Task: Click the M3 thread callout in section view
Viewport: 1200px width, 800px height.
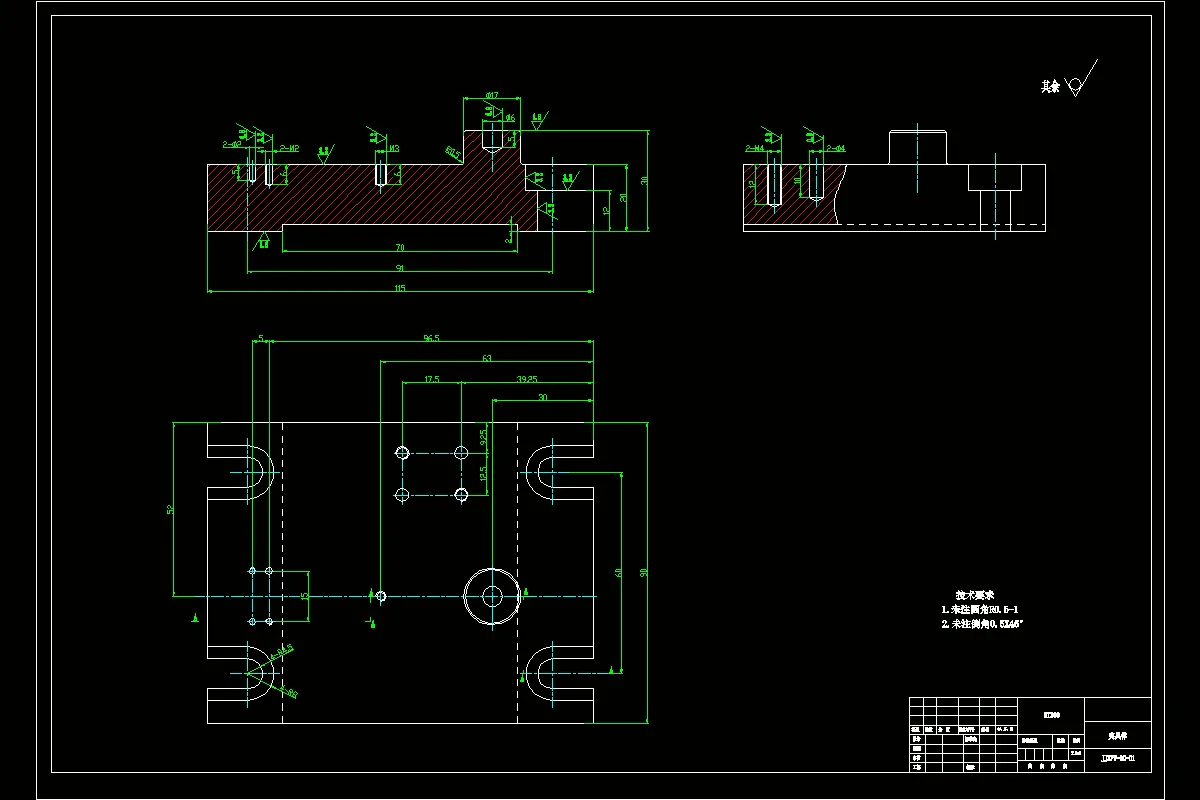Action: (394, 148)
